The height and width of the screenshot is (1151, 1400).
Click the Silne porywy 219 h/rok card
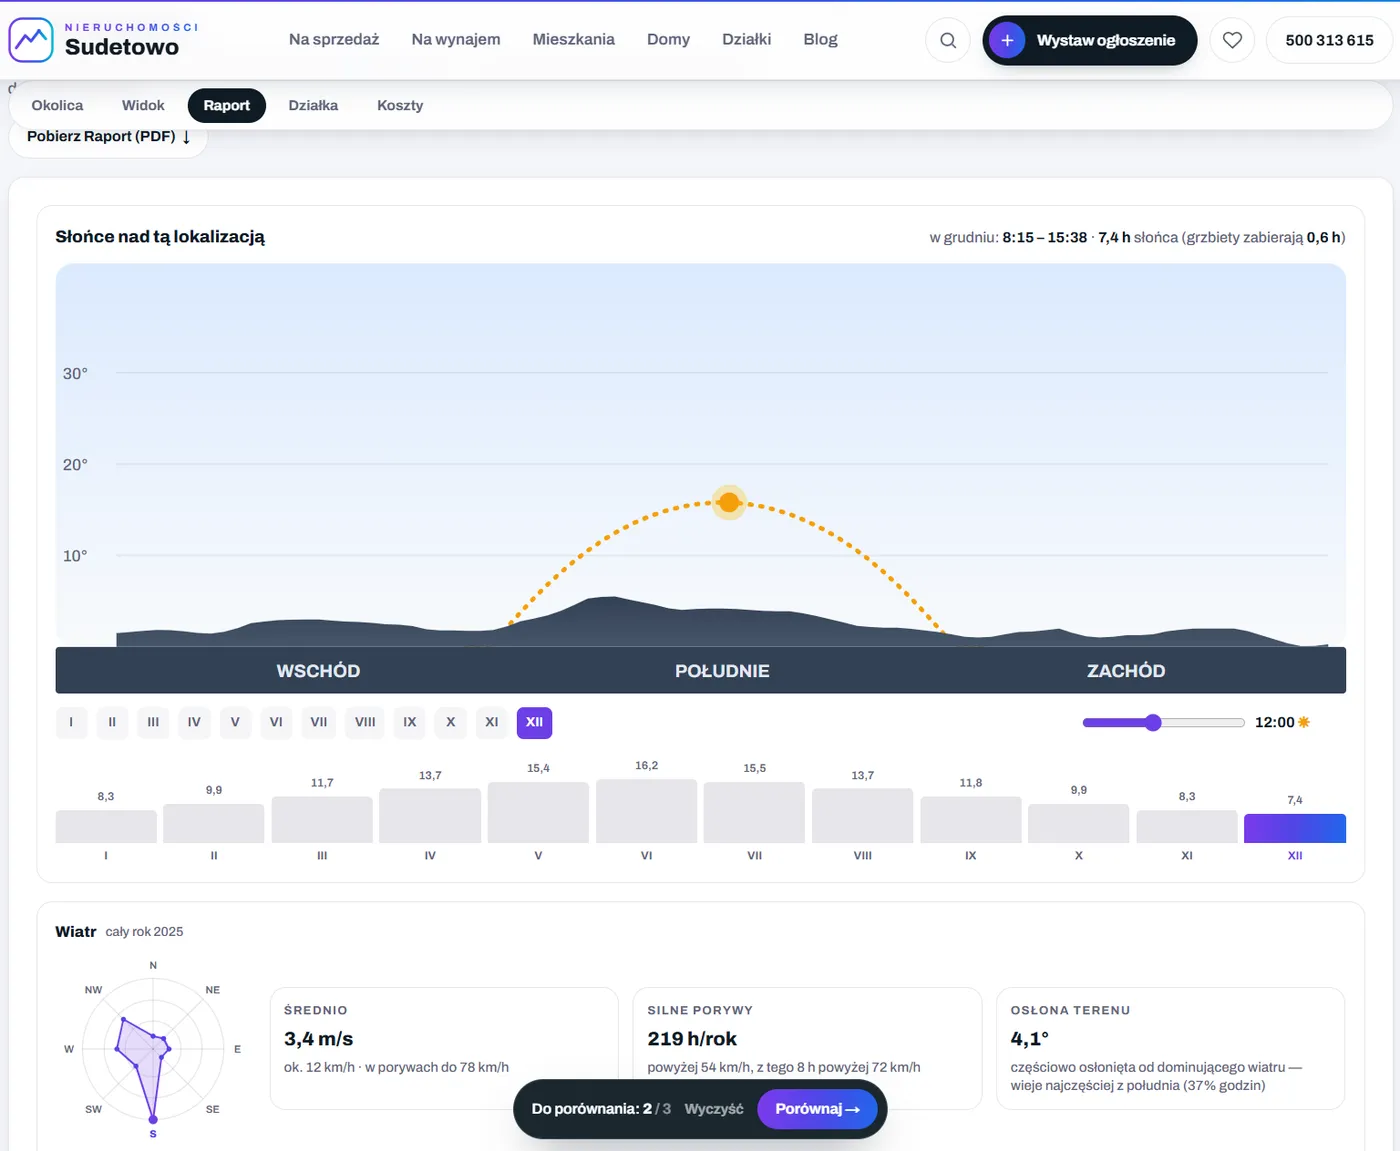coord(808,1048)
